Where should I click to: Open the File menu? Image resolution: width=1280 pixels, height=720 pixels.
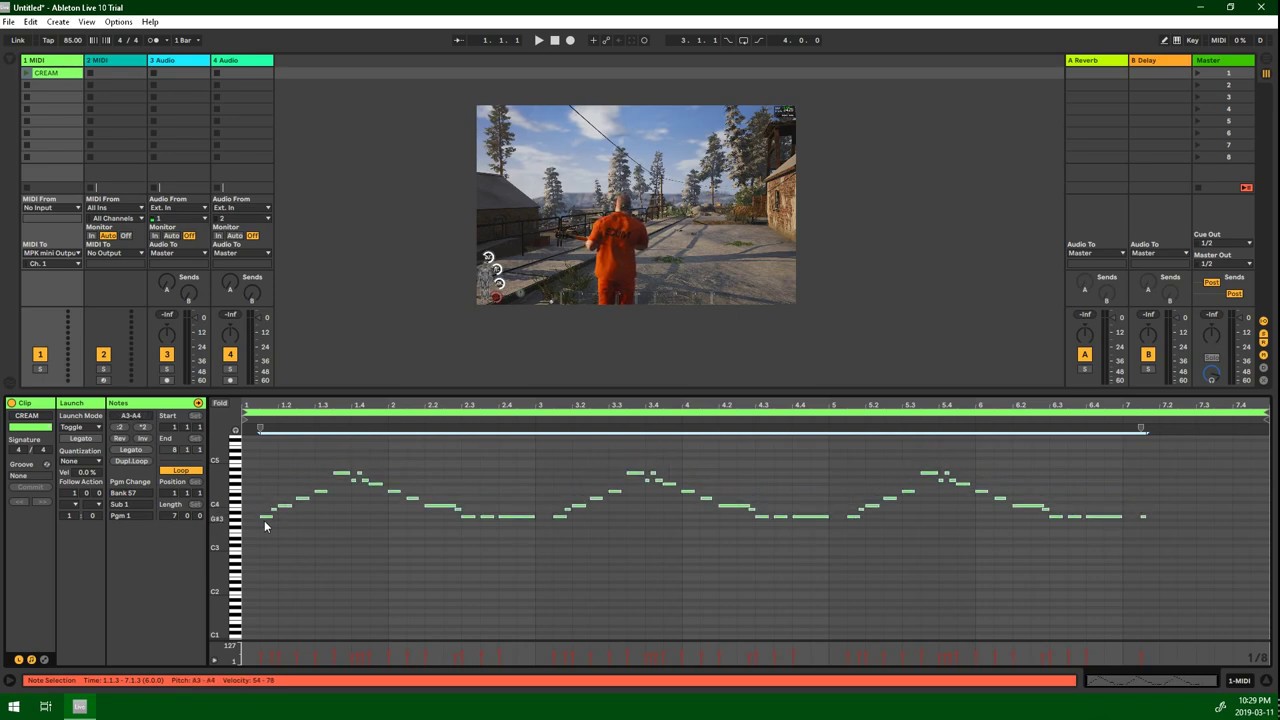(x=8, y=21)
